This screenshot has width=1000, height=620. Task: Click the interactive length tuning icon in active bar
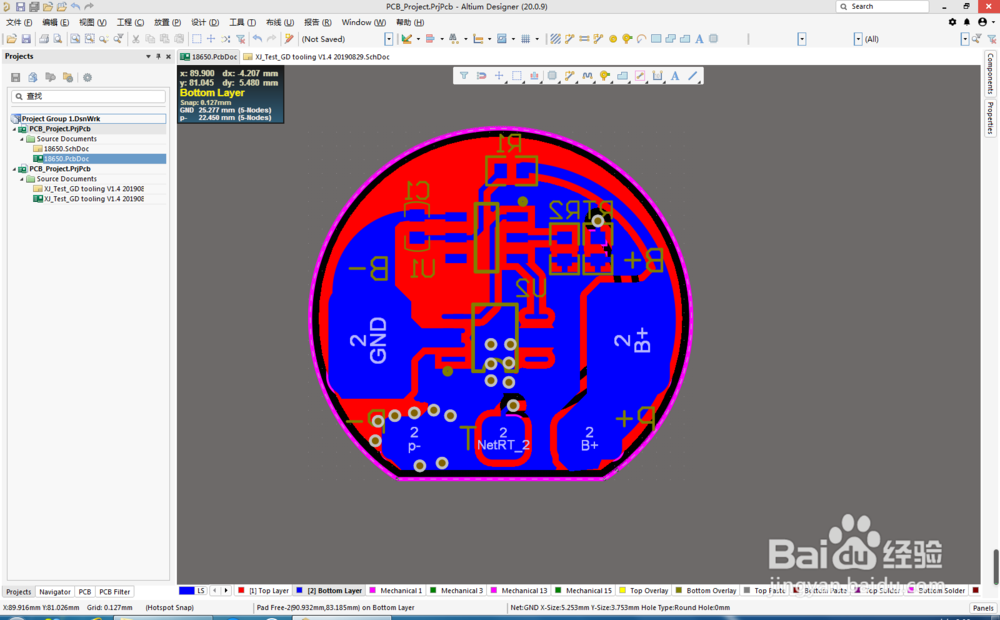click(x=587, y=76)
